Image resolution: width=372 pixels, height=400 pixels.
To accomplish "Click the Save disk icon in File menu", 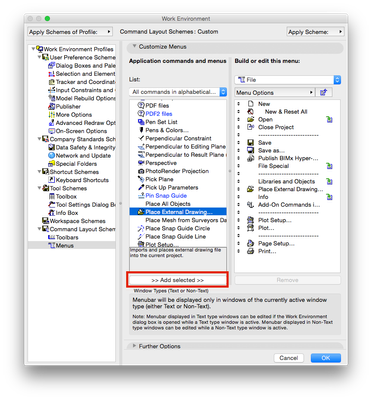I will point(251,143).
